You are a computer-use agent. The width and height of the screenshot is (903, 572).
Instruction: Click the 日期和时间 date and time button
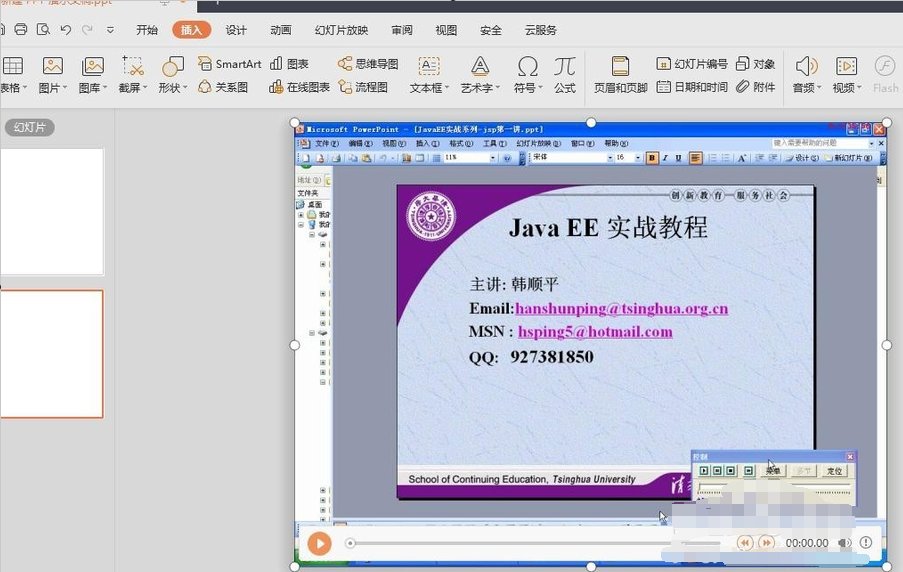click(692, 87)
